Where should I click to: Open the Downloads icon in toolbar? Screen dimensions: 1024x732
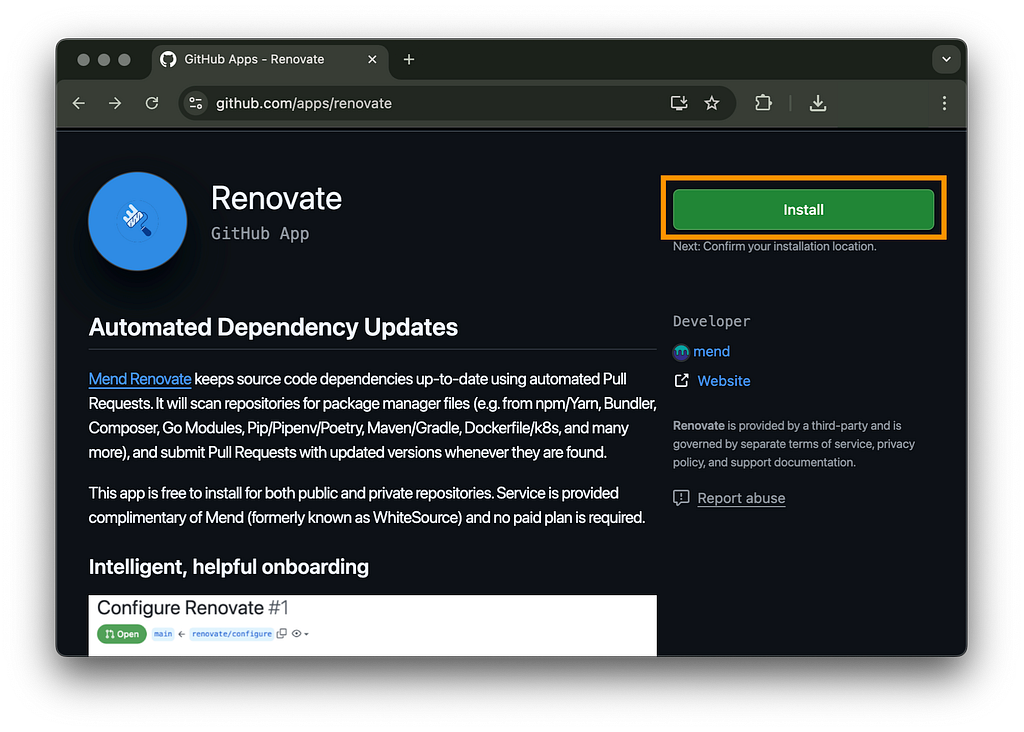coord(818,103)
